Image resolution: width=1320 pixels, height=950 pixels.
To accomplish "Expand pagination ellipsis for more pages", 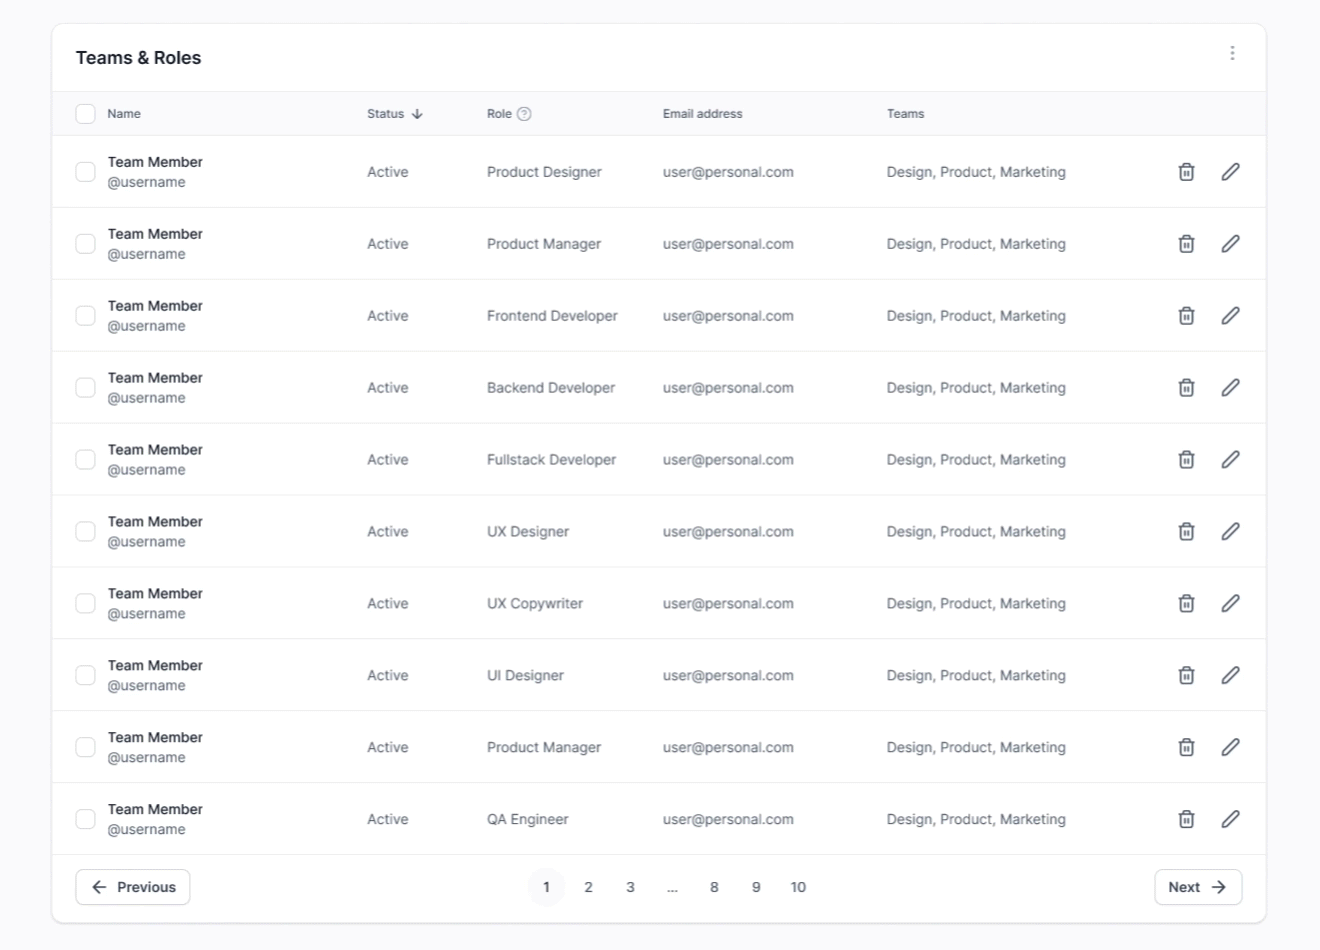I will pyautogui.click(x=672, y=887).
